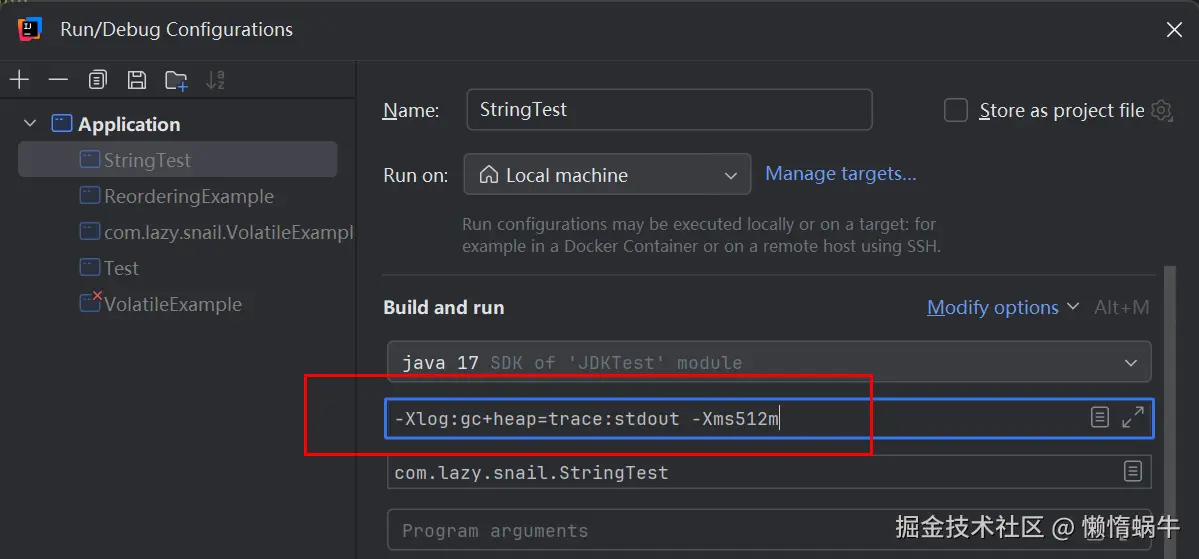The image size is (1199, 559).
Task: Click the Sort Configurations alphabetically icon
Action: [x=215, y=80]
